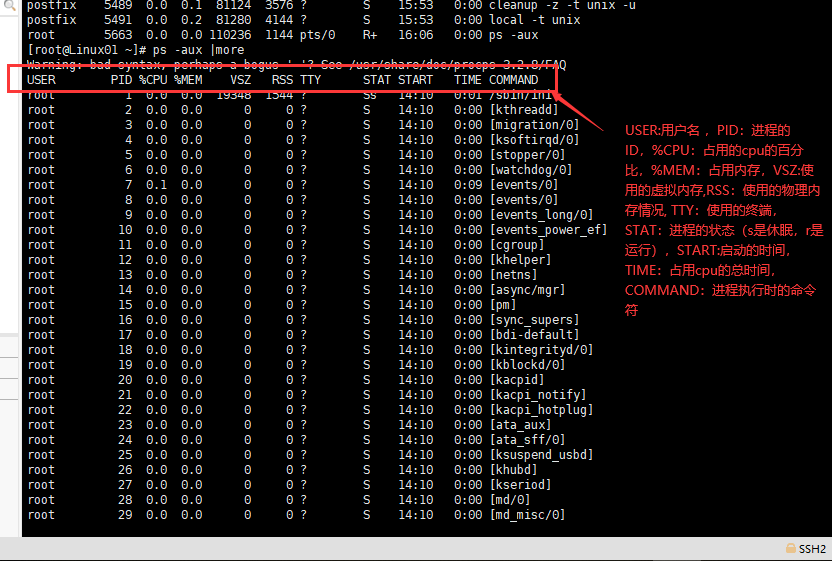Click the [sync_supers] process name
This screenshot has width=832, height=561.
pyautogui.click(x=535, y=320)
